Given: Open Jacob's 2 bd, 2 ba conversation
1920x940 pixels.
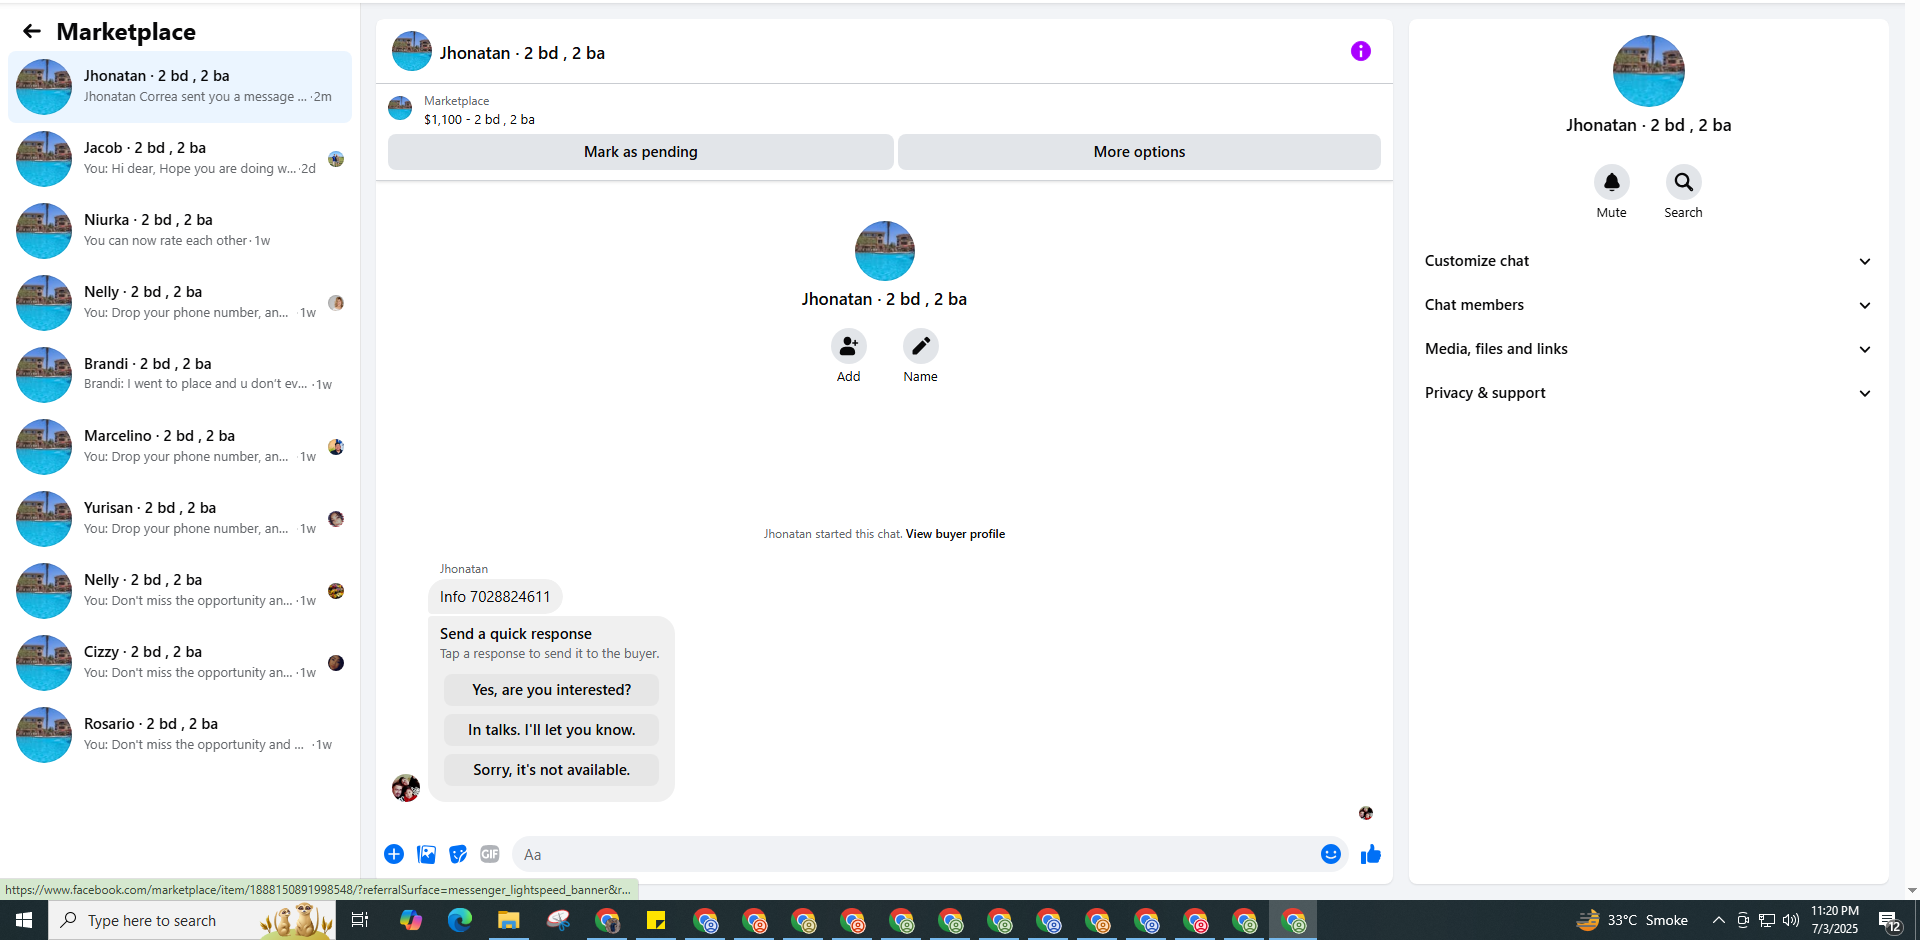Looking at the screenshot, I should pyautogui.click(x=180, y=159).
